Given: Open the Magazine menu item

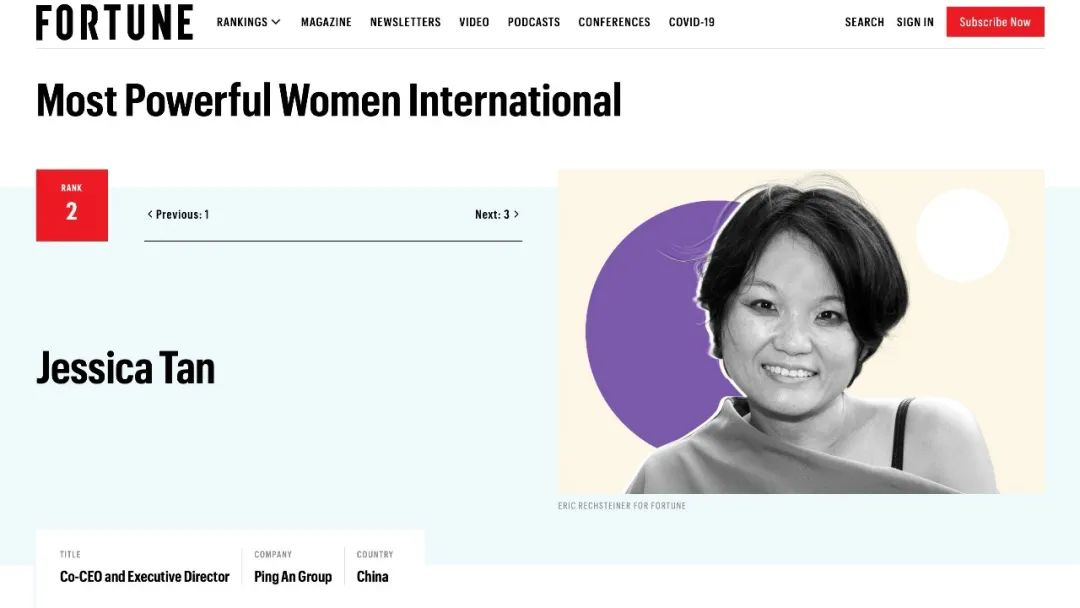Looking at the screenshot, I should (326, 22).
